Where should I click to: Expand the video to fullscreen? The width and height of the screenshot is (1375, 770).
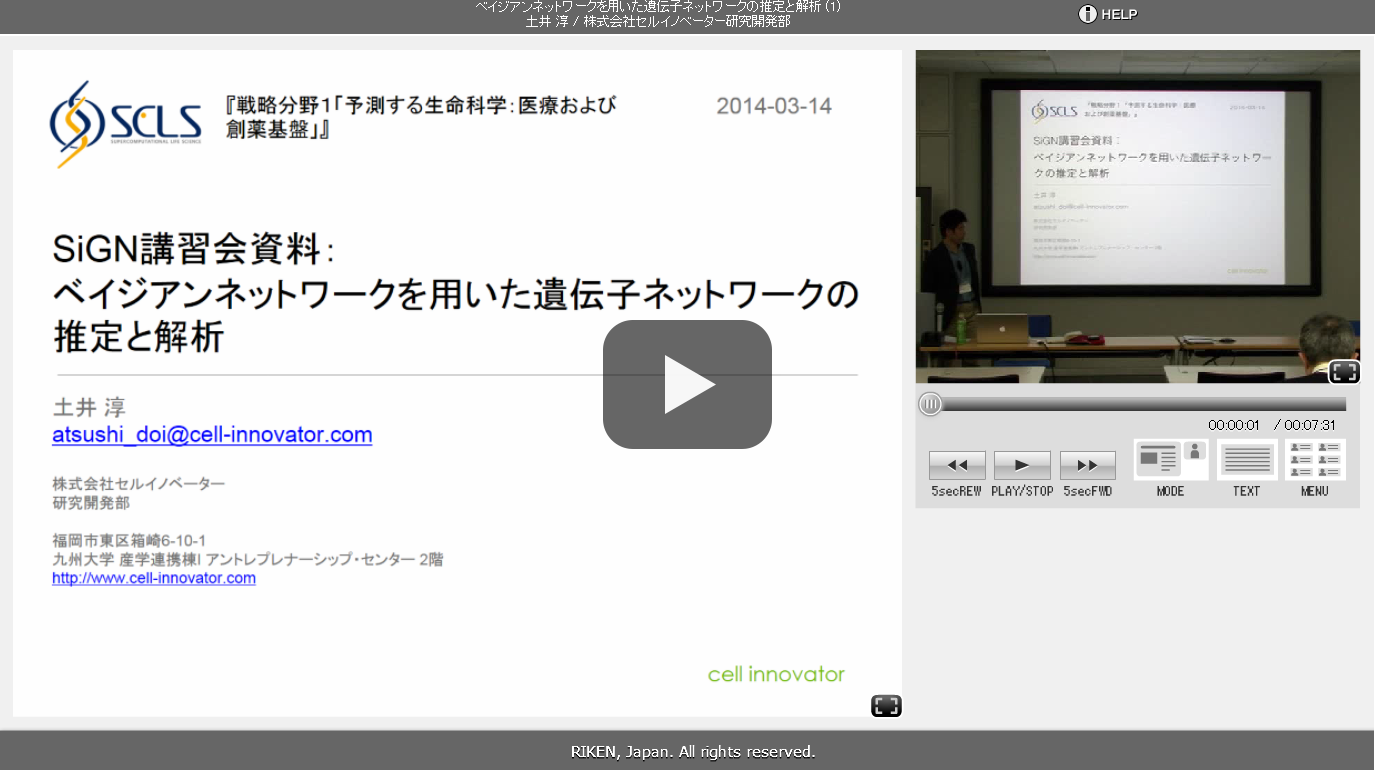(x=1344, y=372)
